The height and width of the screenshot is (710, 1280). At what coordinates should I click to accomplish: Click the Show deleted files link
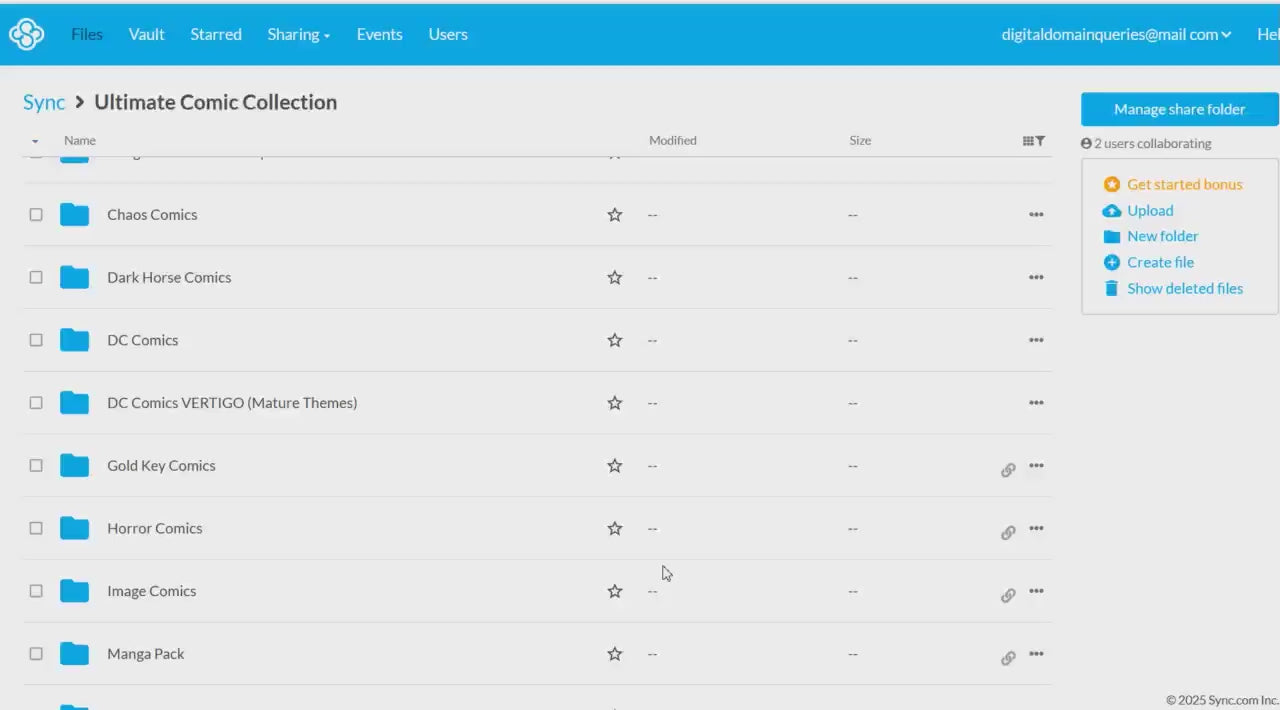point(1184,288)
